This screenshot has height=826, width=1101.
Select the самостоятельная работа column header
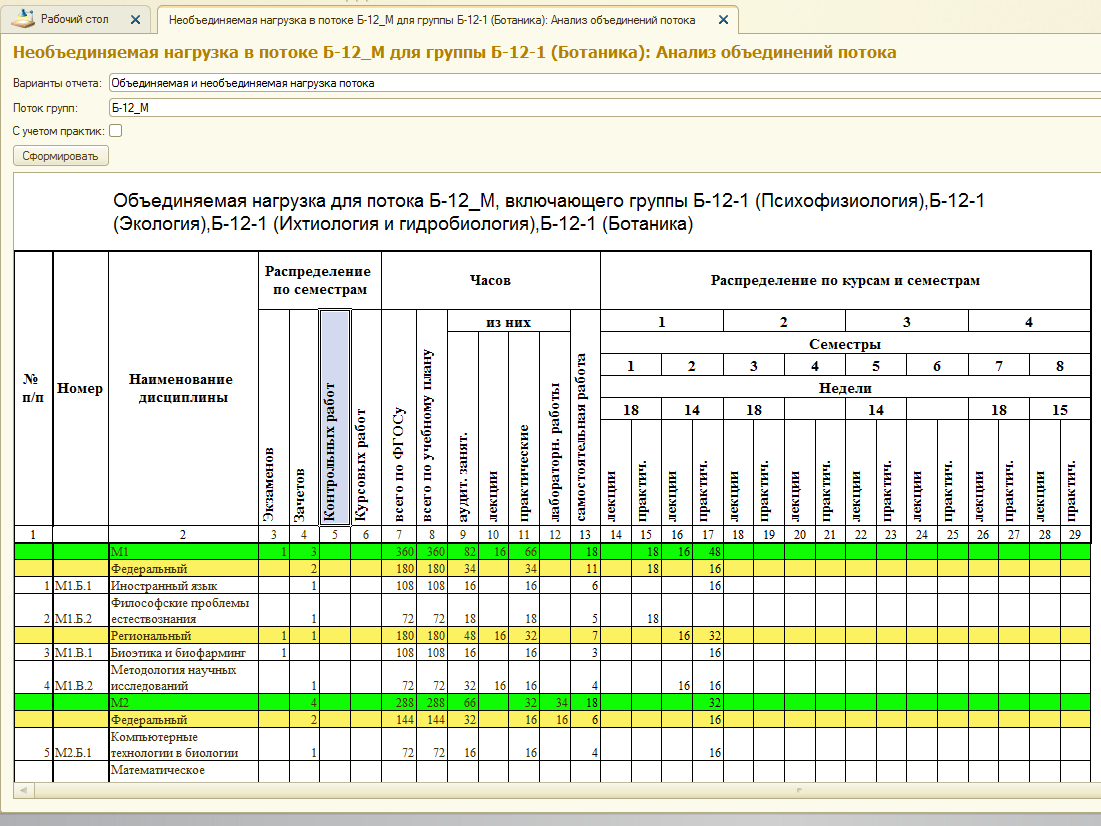pos(585,417)
